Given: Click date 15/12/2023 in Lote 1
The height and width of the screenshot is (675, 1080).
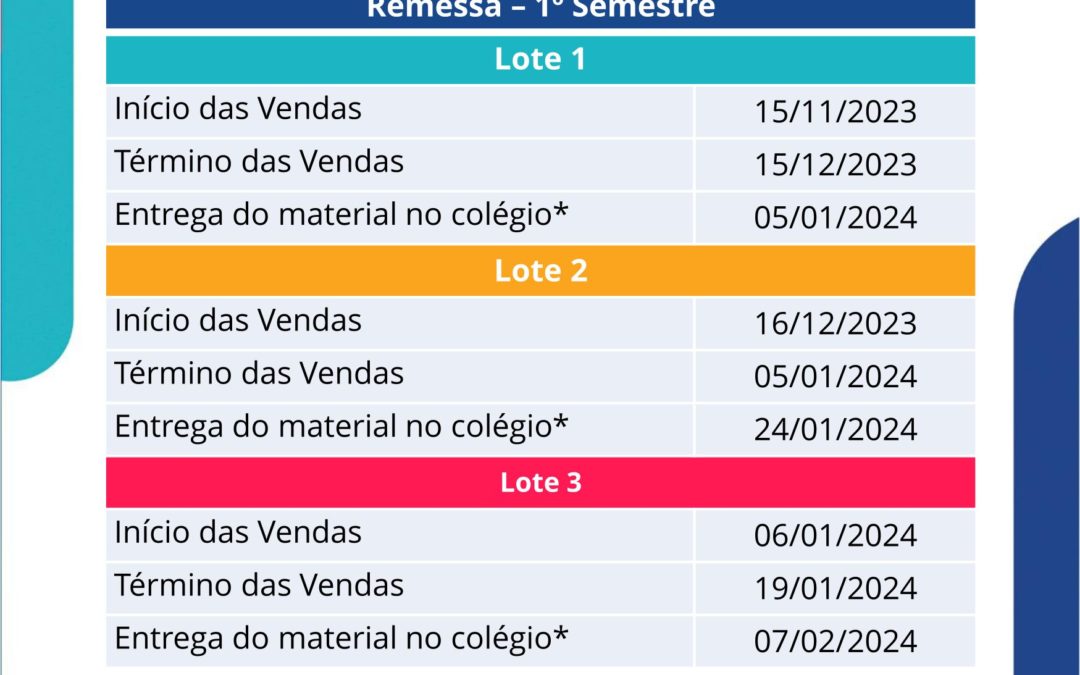Looking at the screenshot, I should point(835,165).
